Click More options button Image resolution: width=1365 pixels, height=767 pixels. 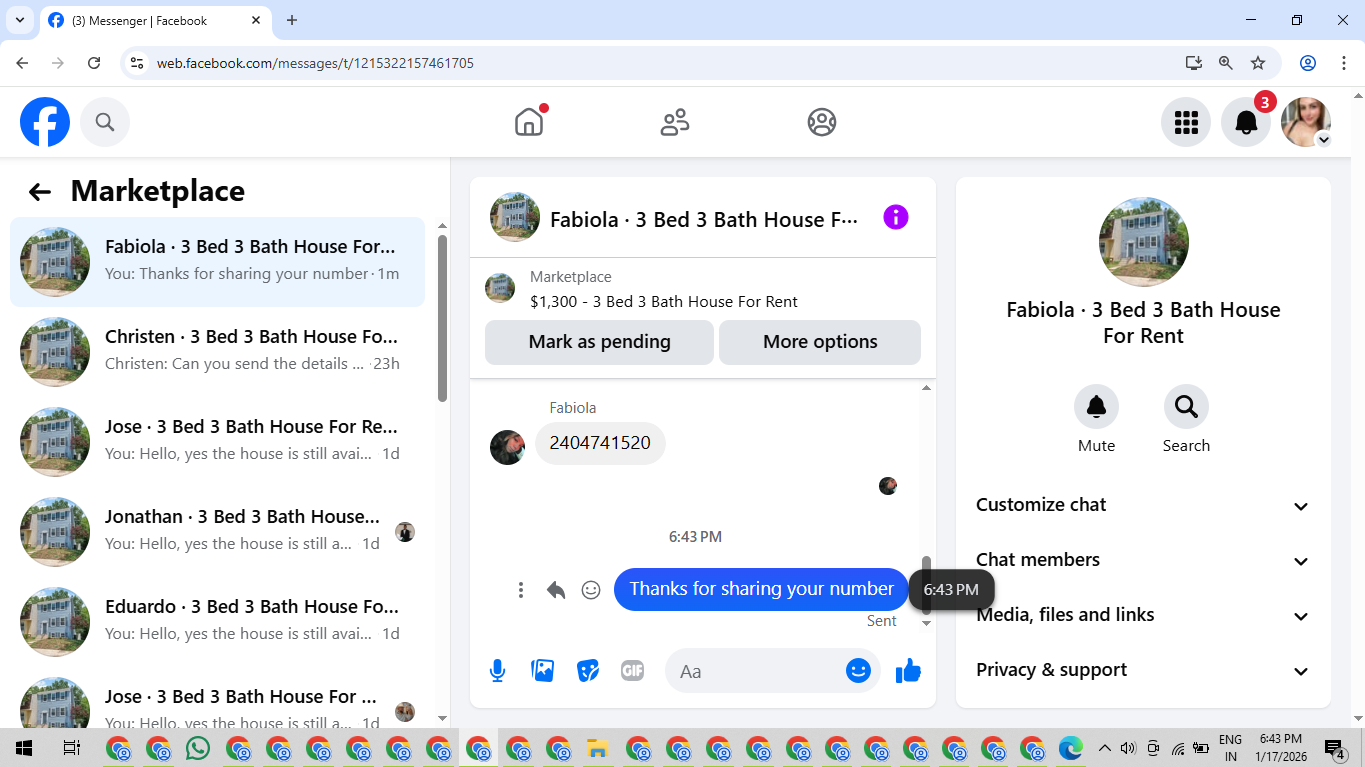pos(820,342)
